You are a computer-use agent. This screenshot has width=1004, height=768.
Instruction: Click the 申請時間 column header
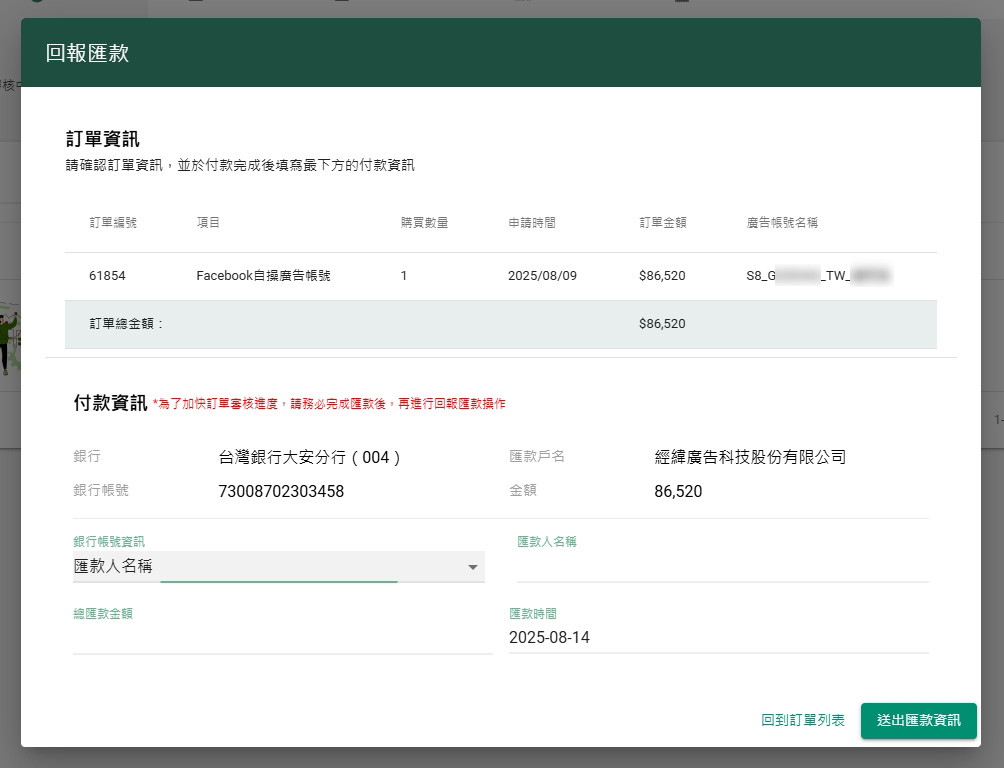532,222
